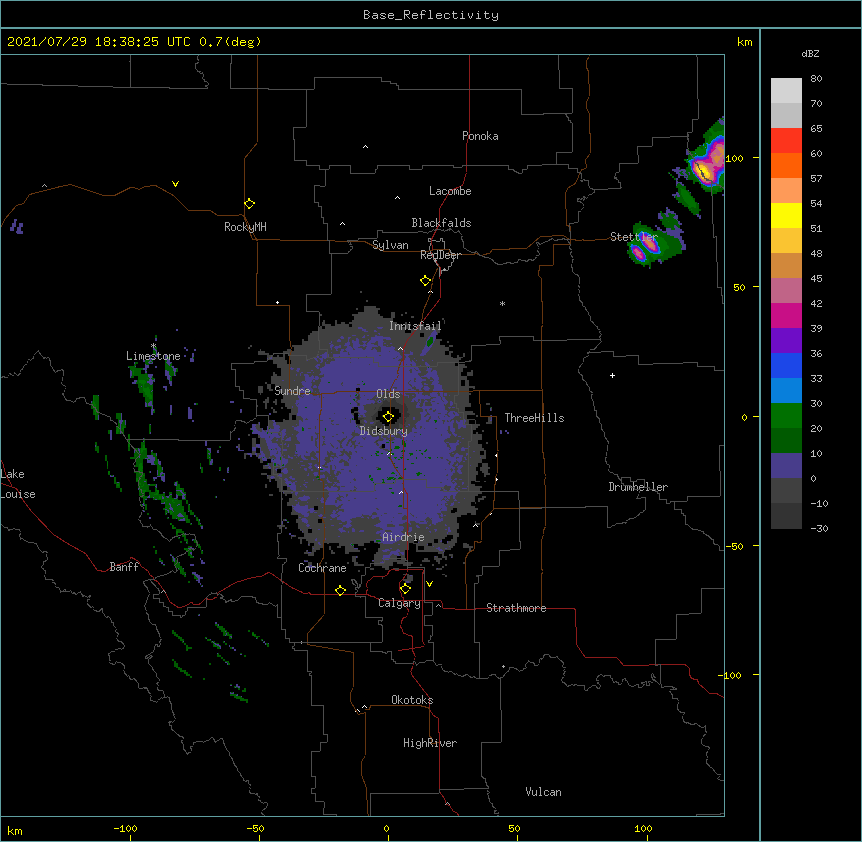Click the yellow V marker east of Calgary
Screen dimensions: 862x842
point(429,584)
